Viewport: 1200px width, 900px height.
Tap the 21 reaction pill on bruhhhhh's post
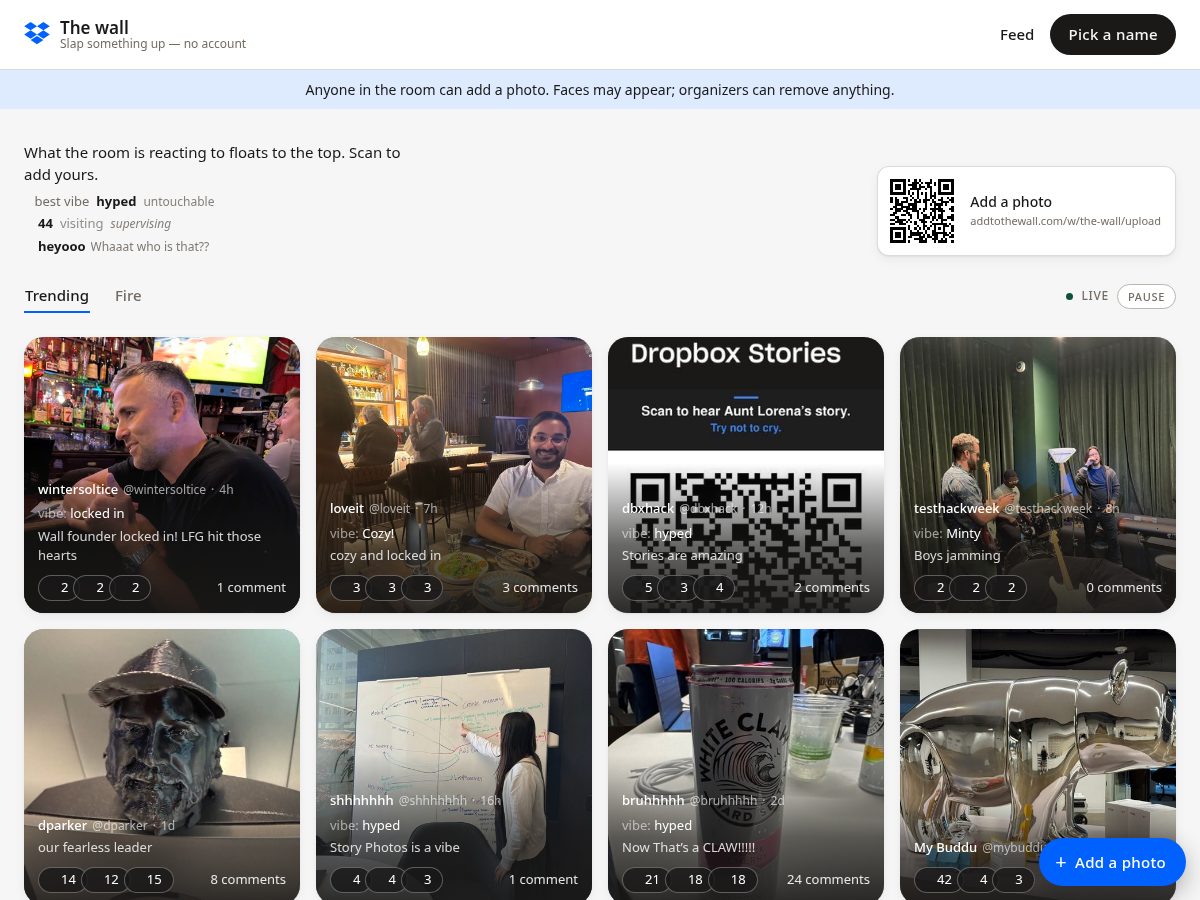(644, 880)
